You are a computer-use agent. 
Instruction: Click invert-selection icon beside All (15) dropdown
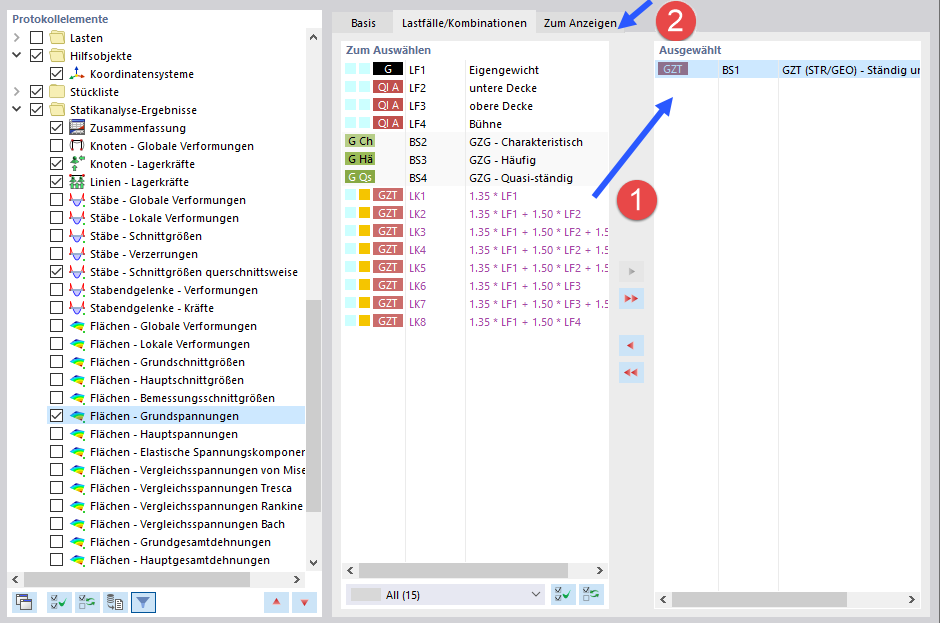pos(591,594)
